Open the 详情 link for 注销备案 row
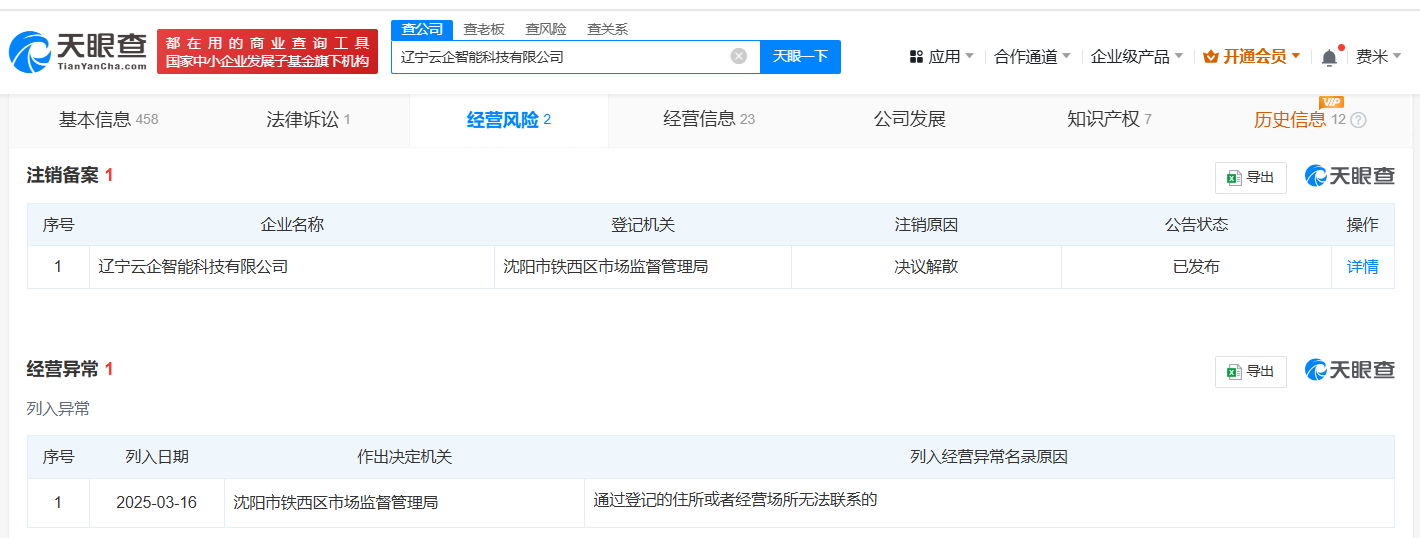Image resolution: width=1420 pixels, height=538 pixels. point(1362,267)
